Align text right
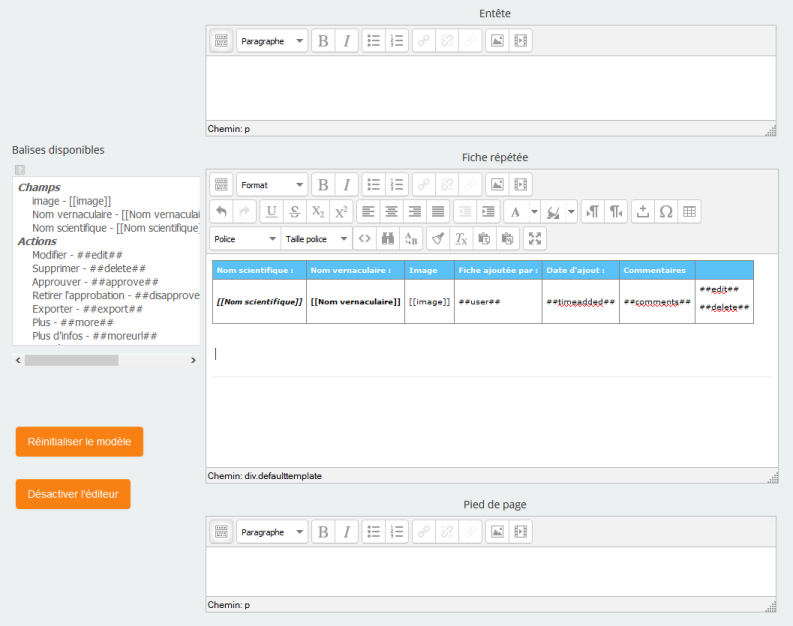The image size is (793, 626). (x=415, y=211)
